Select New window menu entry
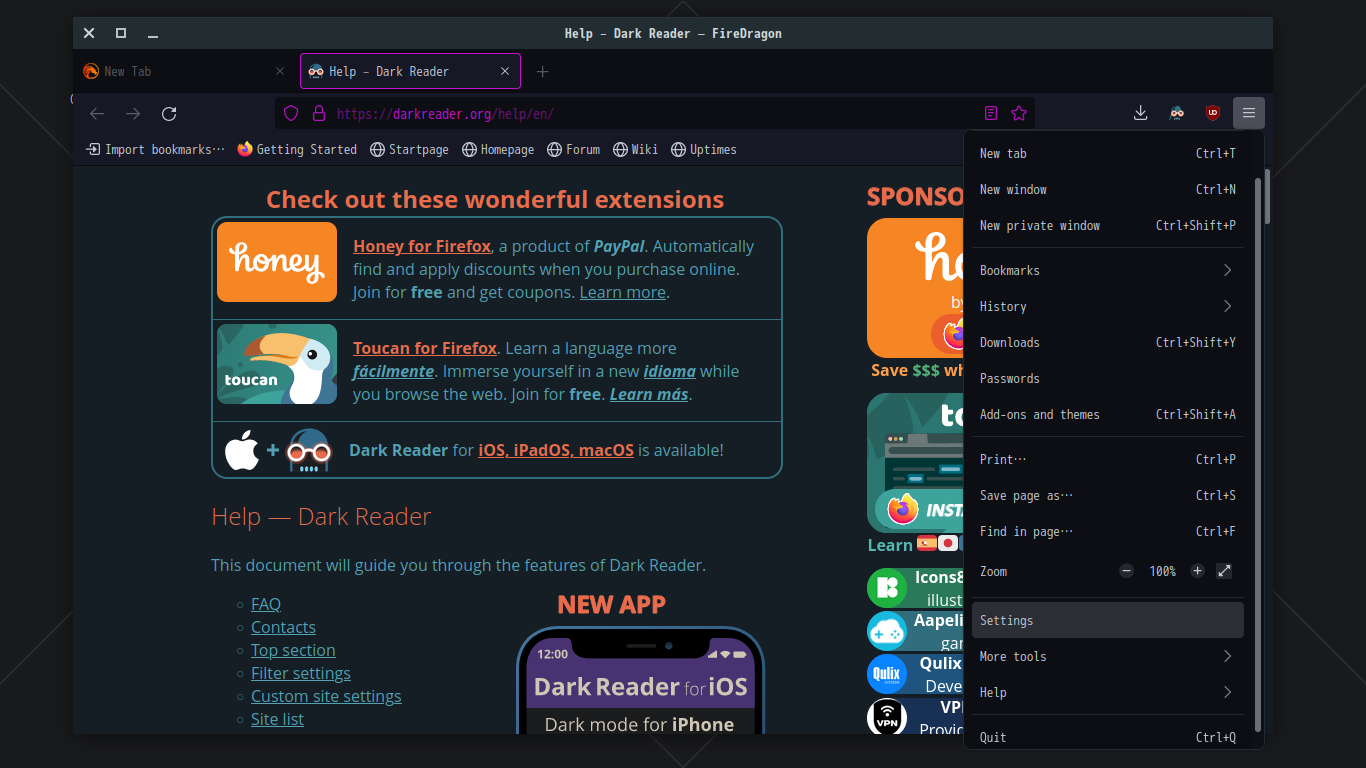The width and height of the screenshot is (1366, 768). [1108, 189]
